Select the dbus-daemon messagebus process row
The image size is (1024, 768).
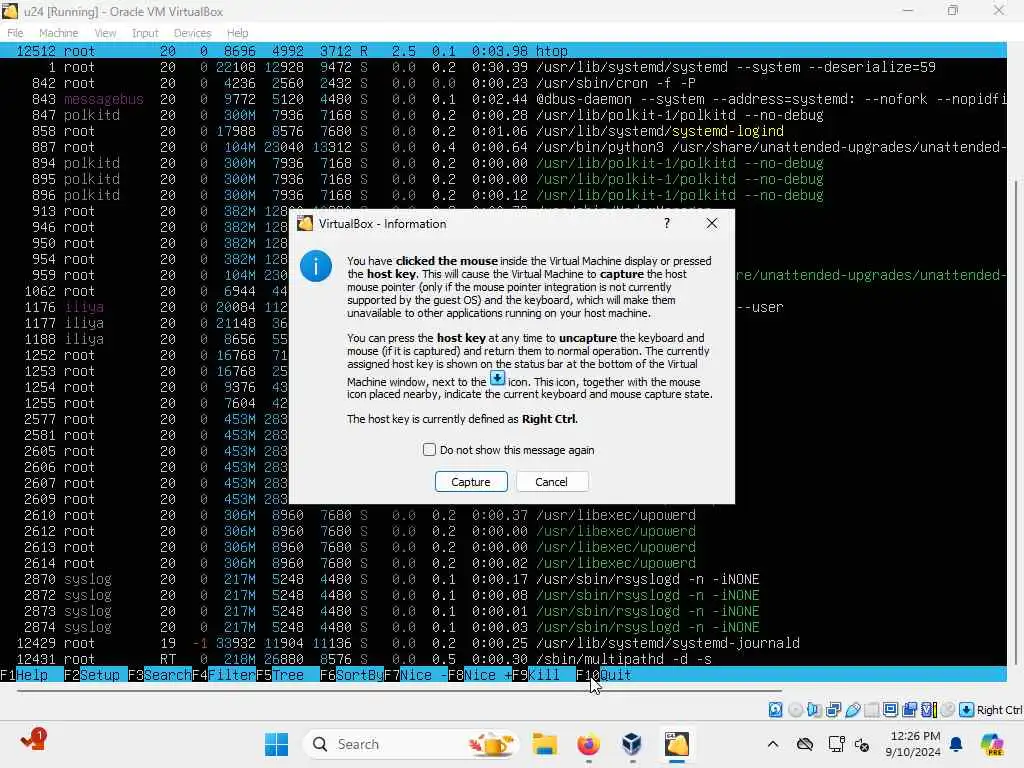pos(503,99)
